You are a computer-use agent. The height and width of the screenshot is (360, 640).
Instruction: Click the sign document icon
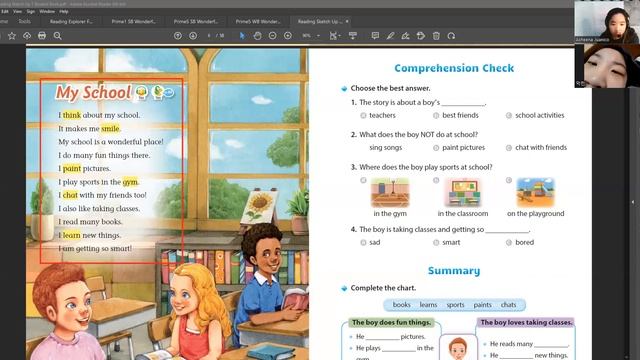405,36
